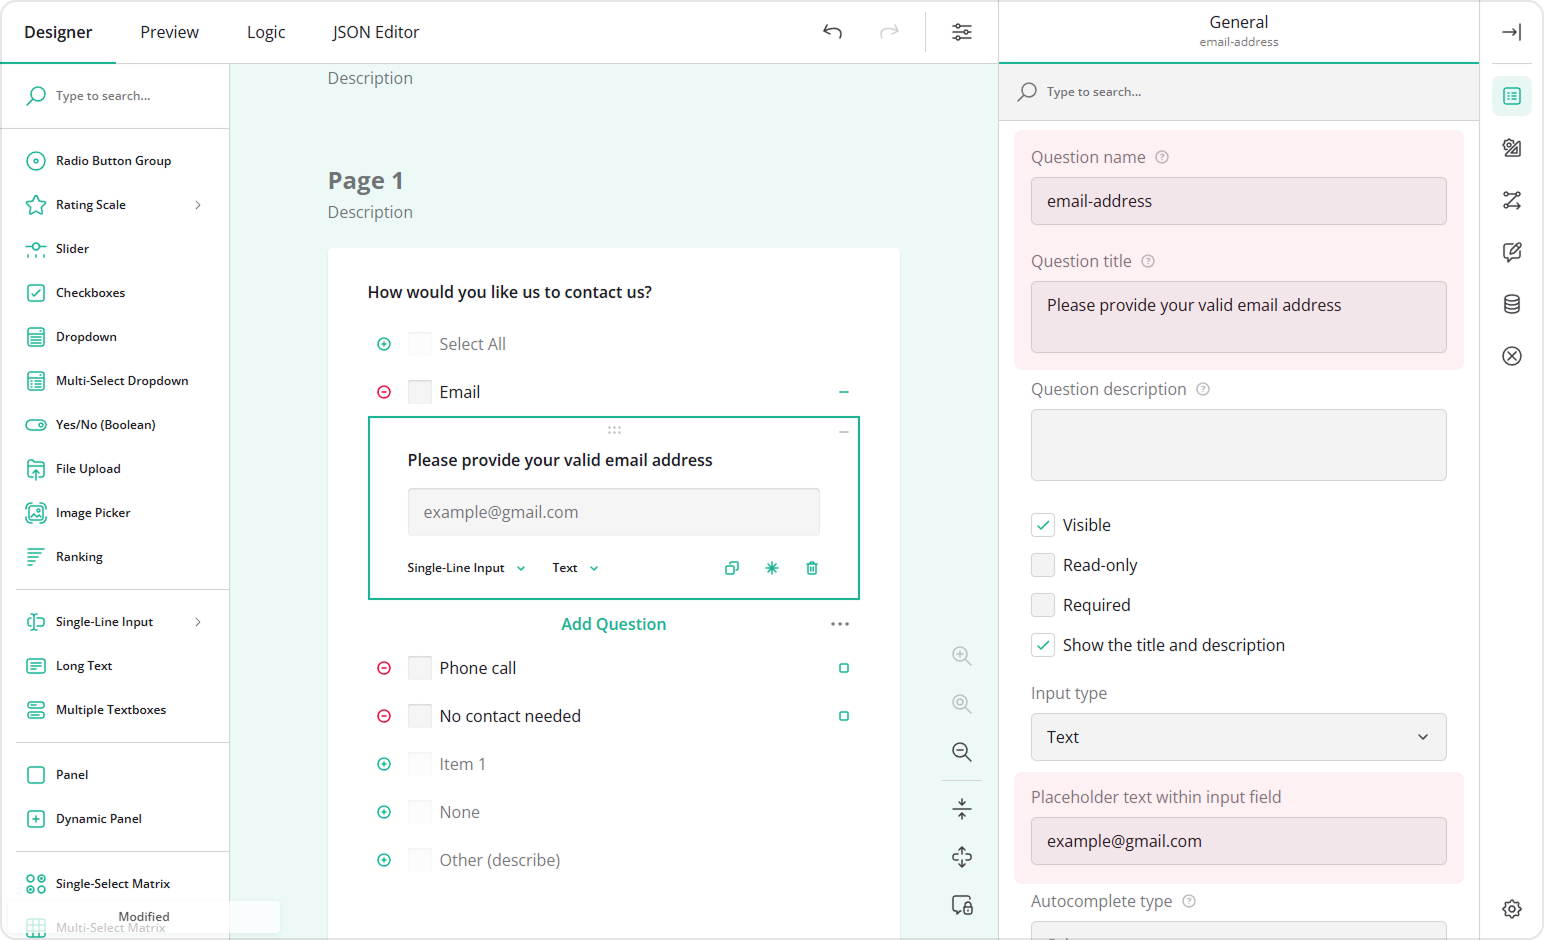Open the Input type dropdown
1544x940 pixels.
(x=1238, y=737)
